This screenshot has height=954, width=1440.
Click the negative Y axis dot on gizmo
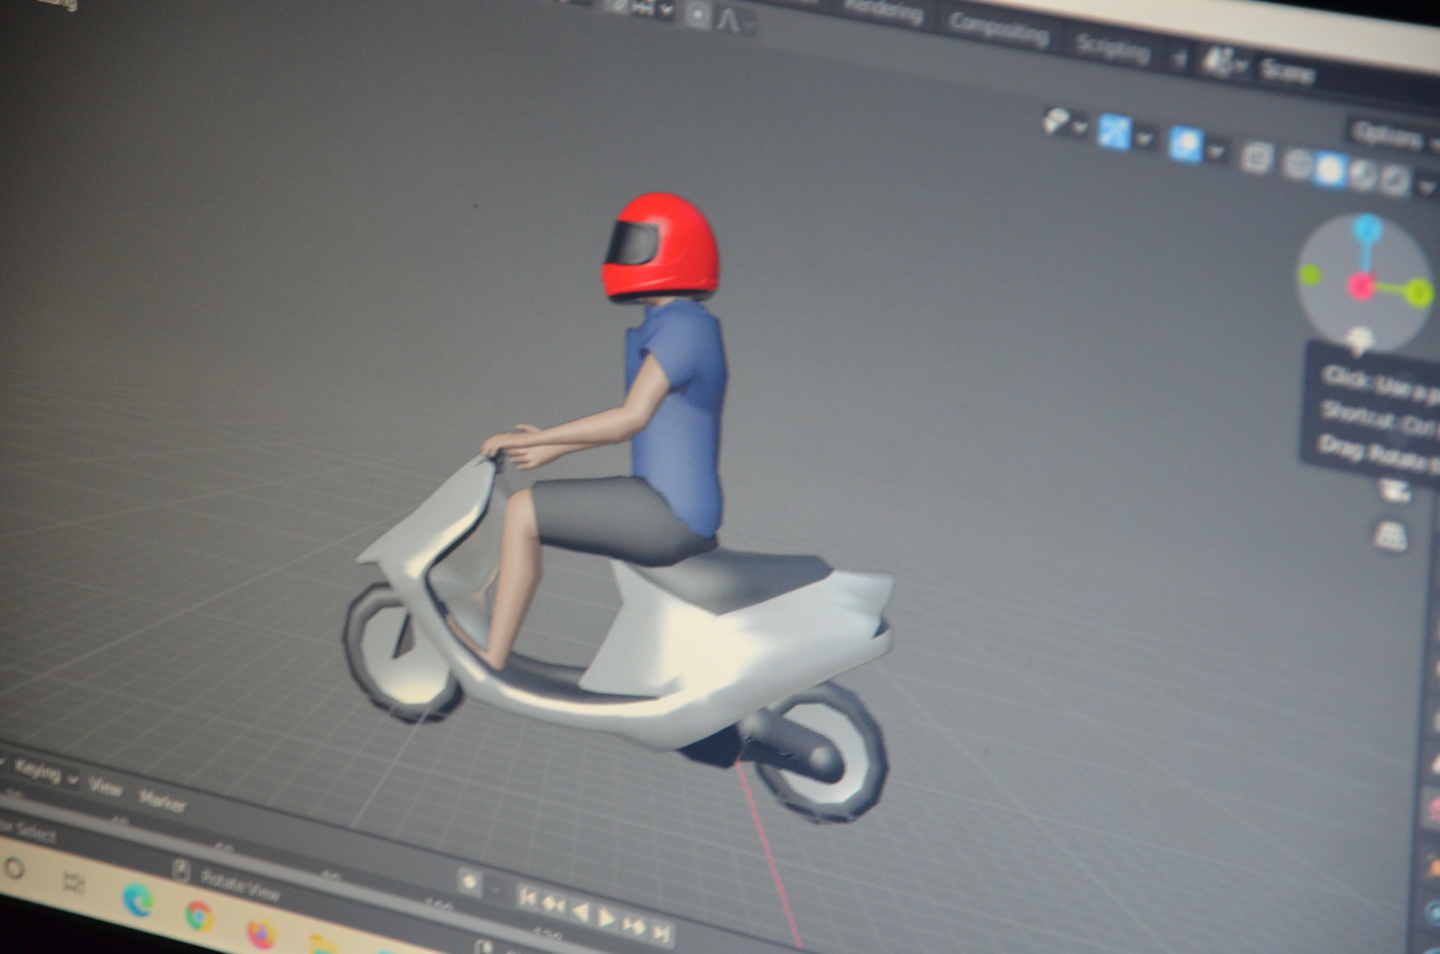1310,274
